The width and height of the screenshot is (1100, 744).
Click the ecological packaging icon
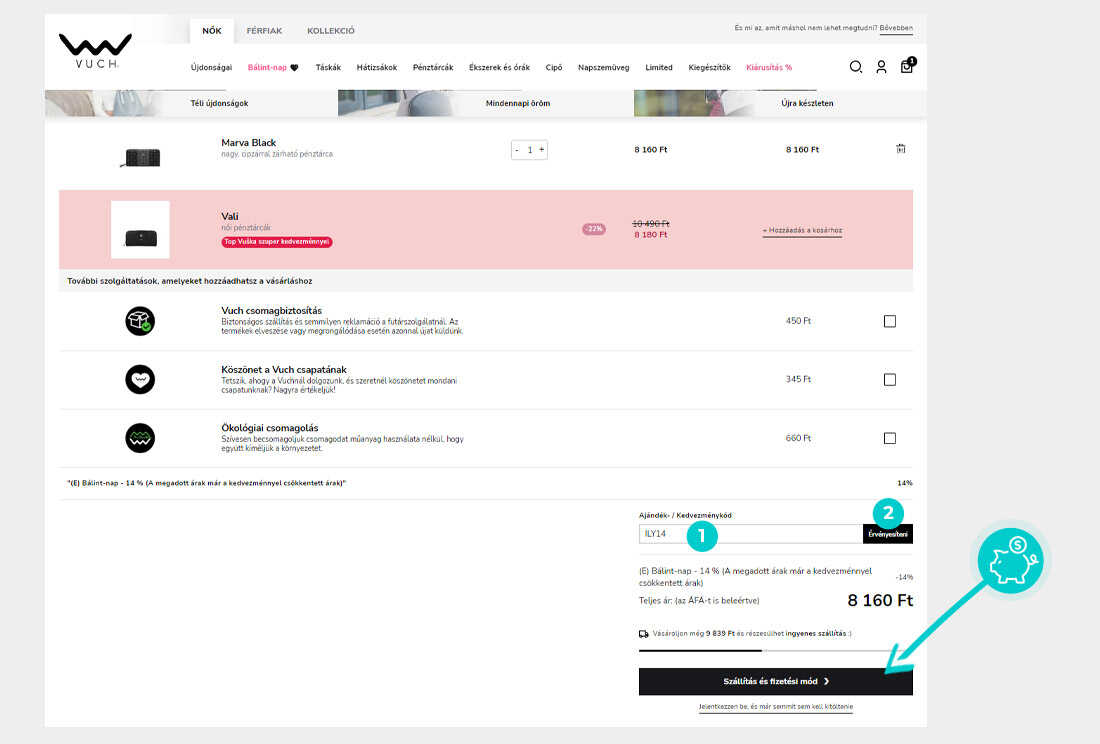pos(140,438)
